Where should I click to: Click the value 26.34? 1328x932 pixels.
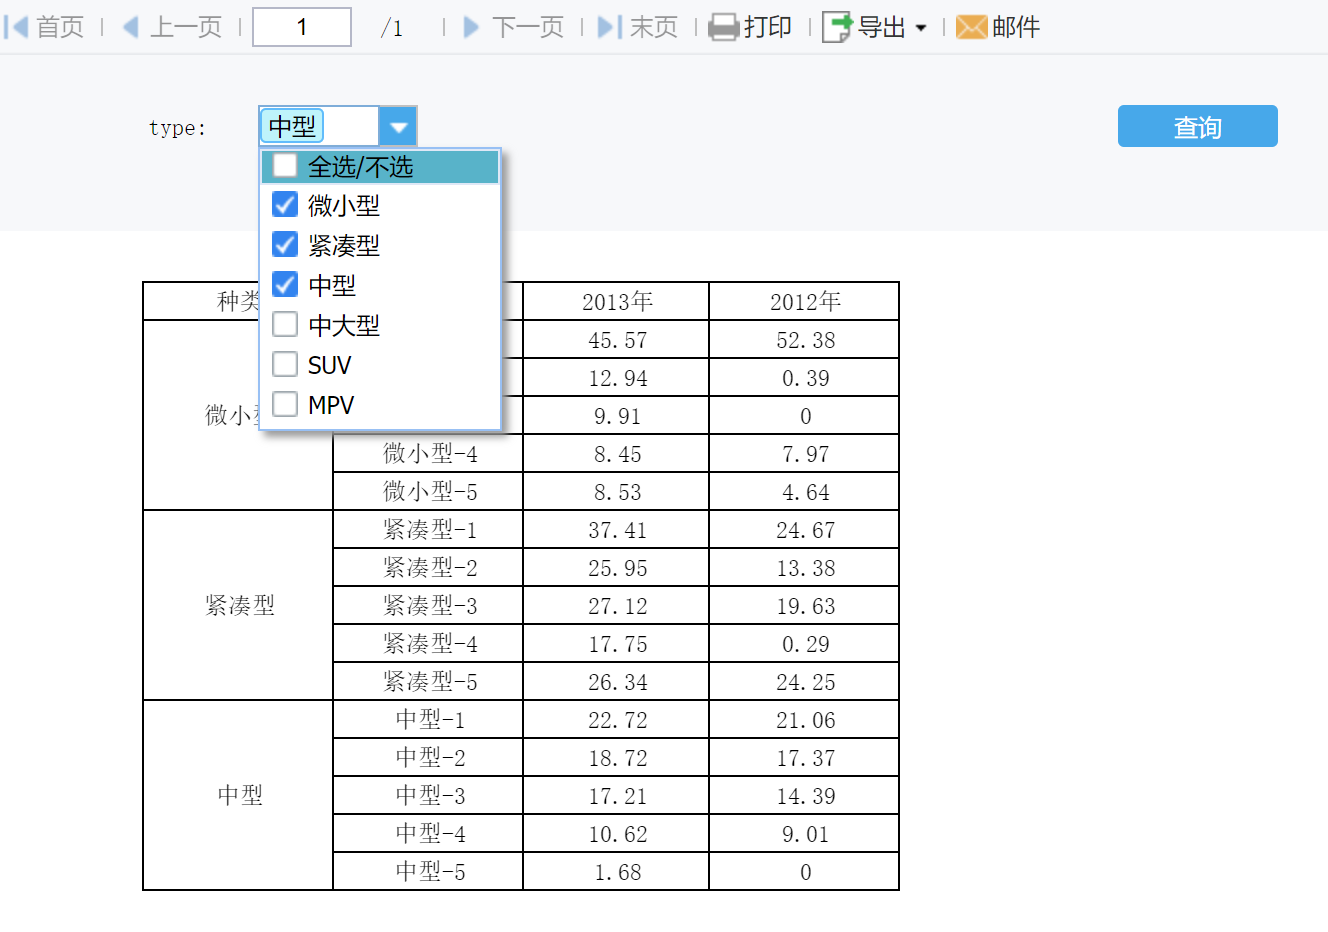[x=616, y=681]
